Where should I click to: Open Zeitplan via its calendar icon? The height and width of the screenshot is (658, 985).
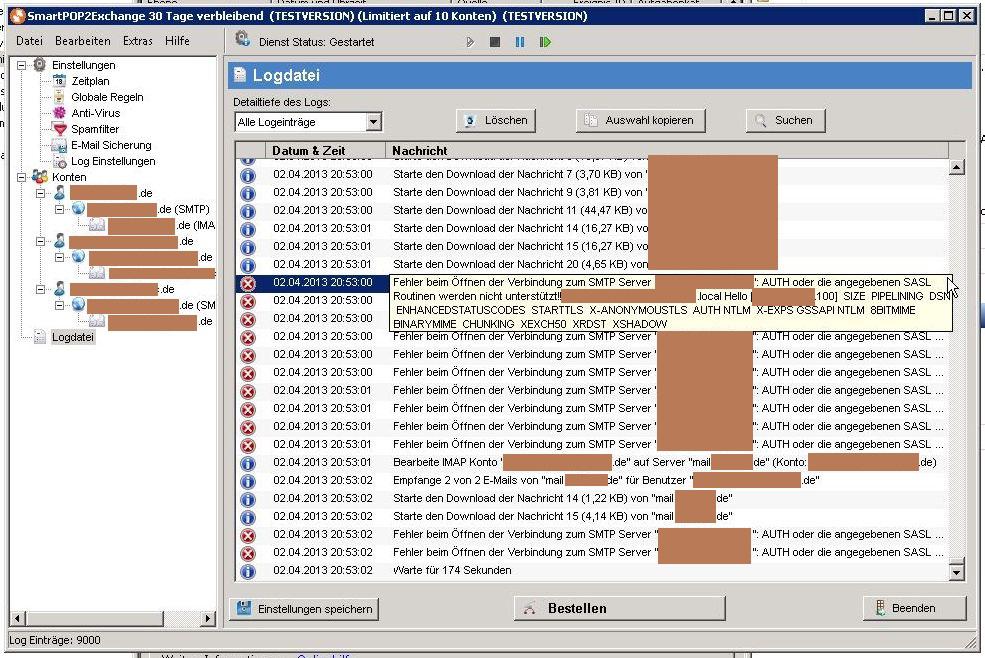point(59,80)
